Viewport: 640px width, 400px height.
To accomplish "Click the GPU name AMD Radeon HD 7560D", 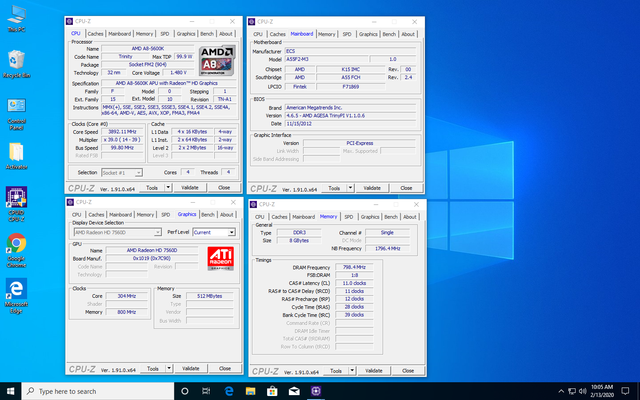I will 151,250.
